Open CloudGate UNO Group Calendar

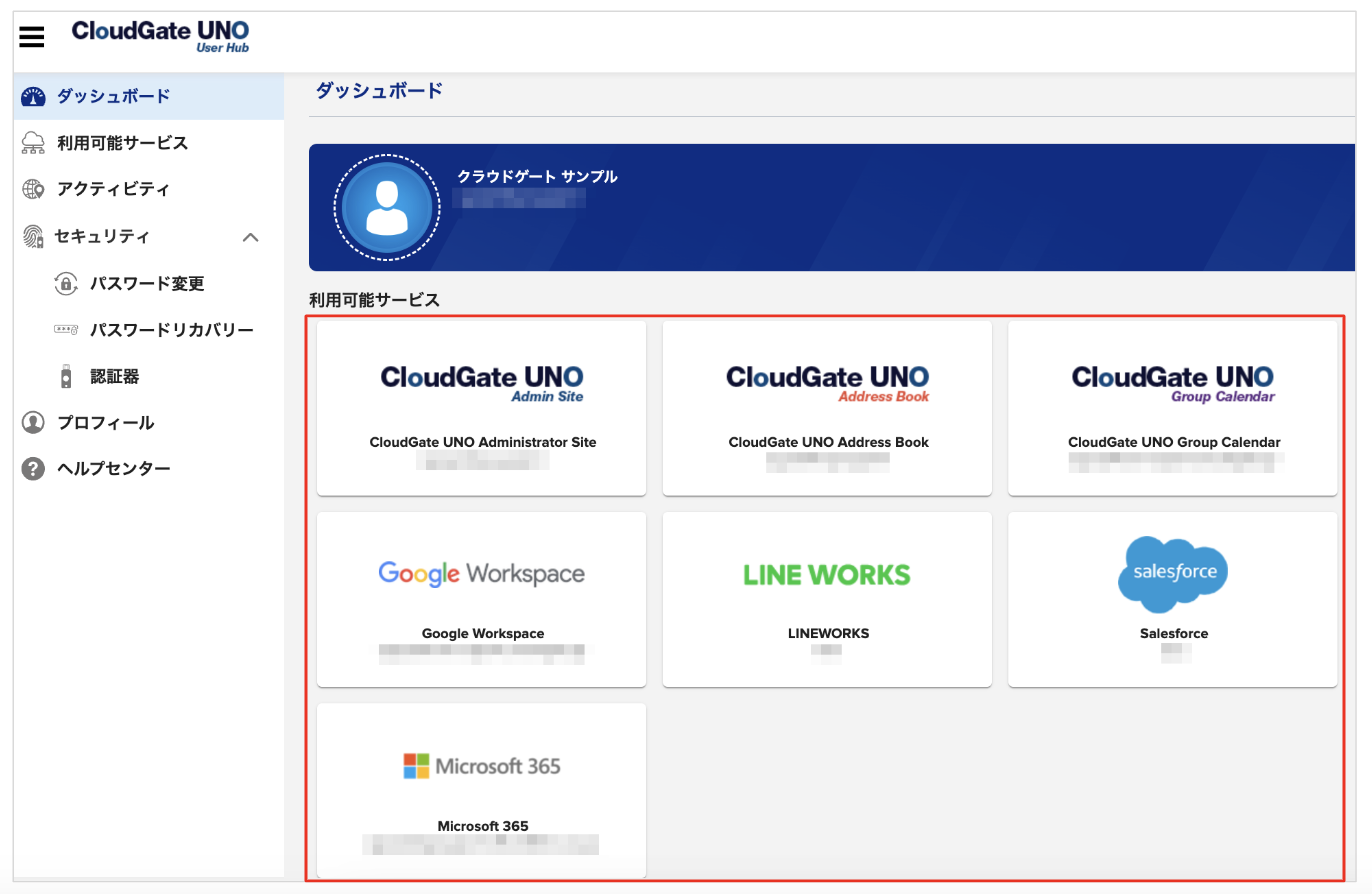(x=1172, y=407)
